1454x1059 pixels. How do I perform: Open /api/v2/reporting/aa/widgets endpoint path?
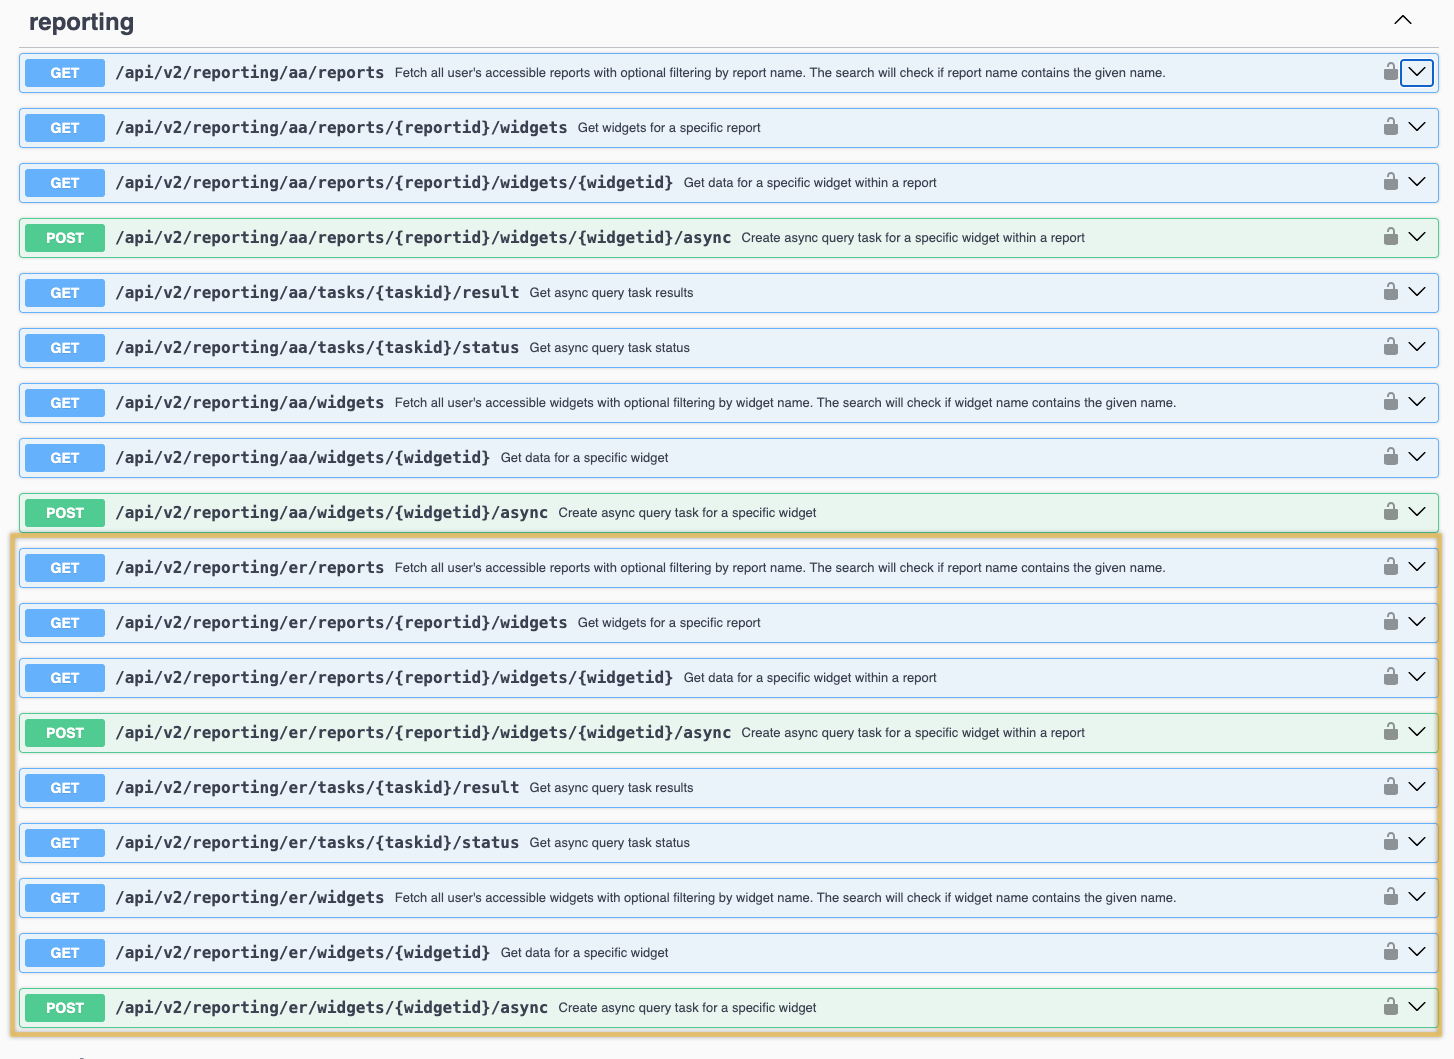pyautogui.click(x=249, y=403)
